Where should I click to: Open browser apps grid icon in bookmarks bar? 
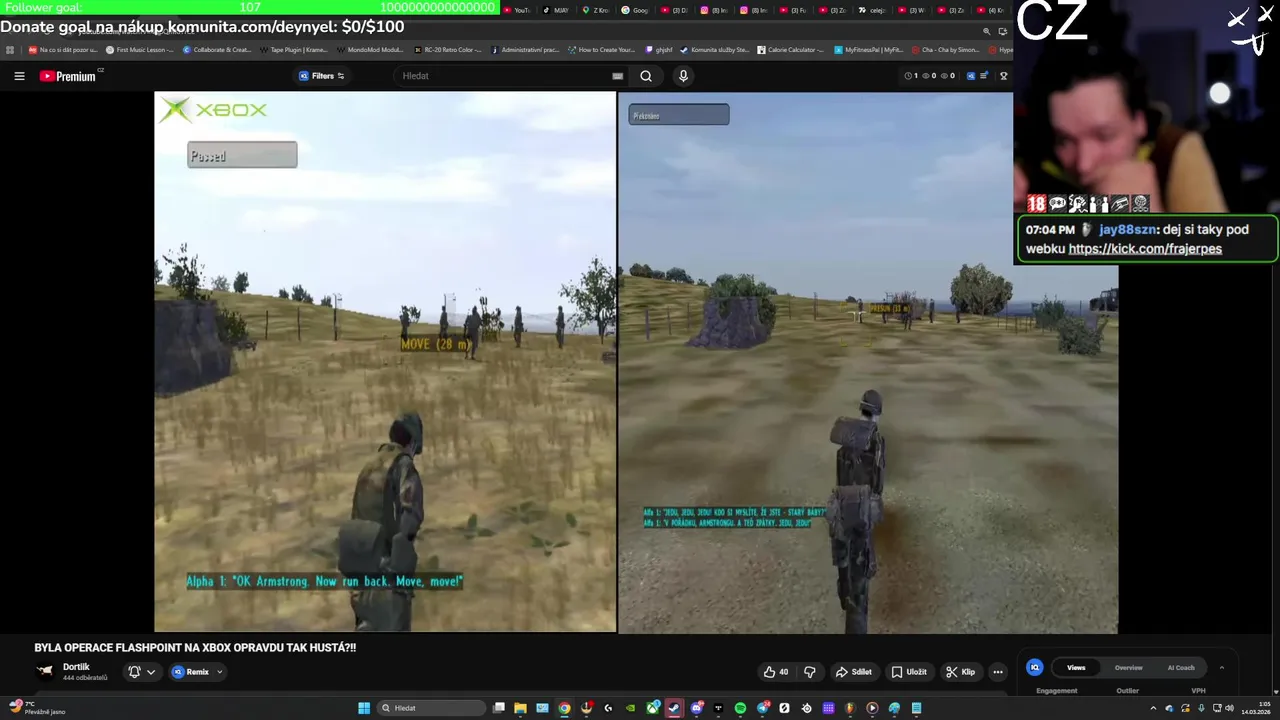[x=10, y=50]
